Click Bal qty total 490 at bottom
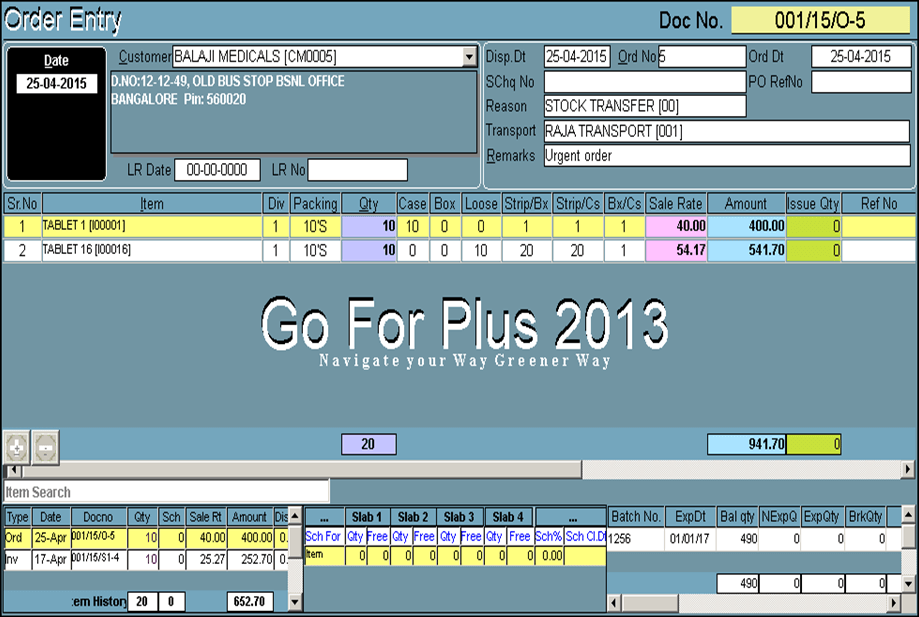The width and height of the screenshot is (919, 617). click(737, 584)
